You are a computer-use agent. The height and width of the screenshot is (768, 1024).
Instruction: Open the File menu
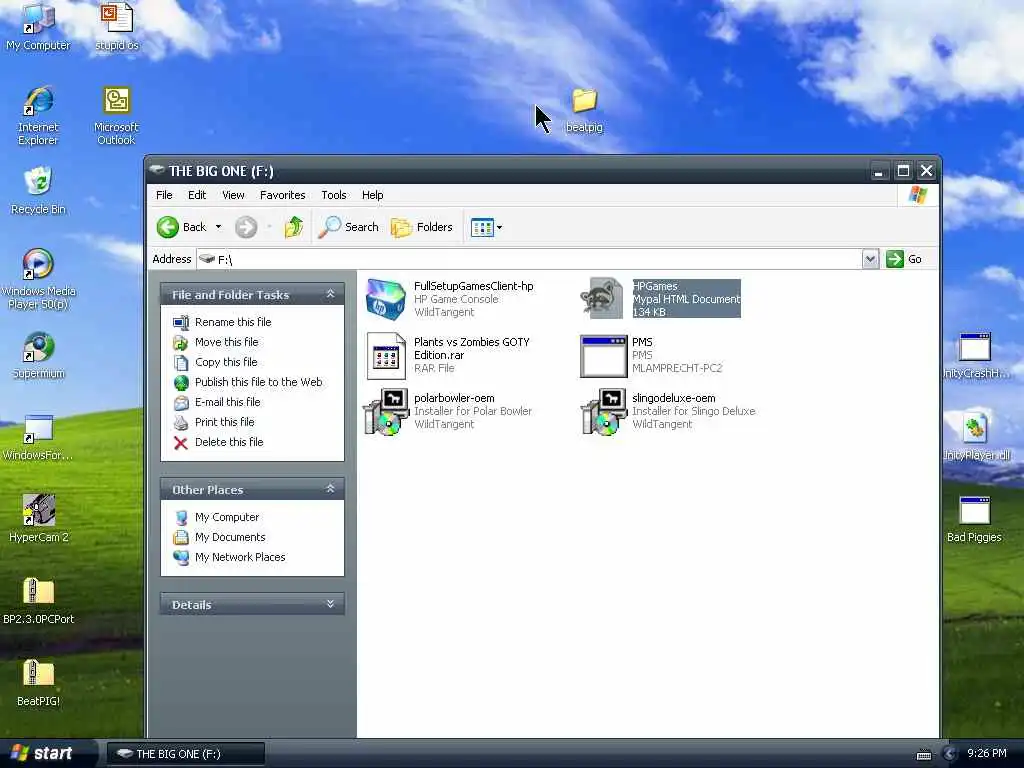(x=164, y=195)
